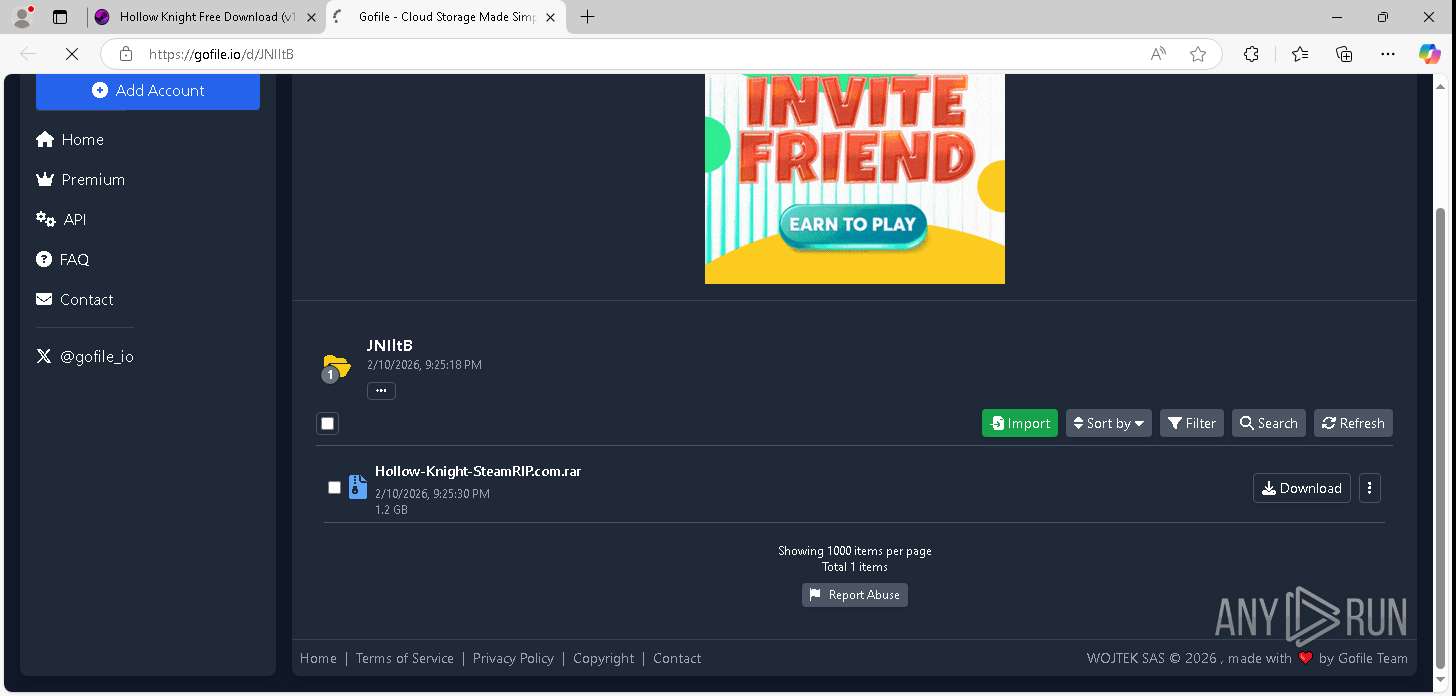Open a new browser tab
This screenshot has height=696, width=1456.
[587, 17]
